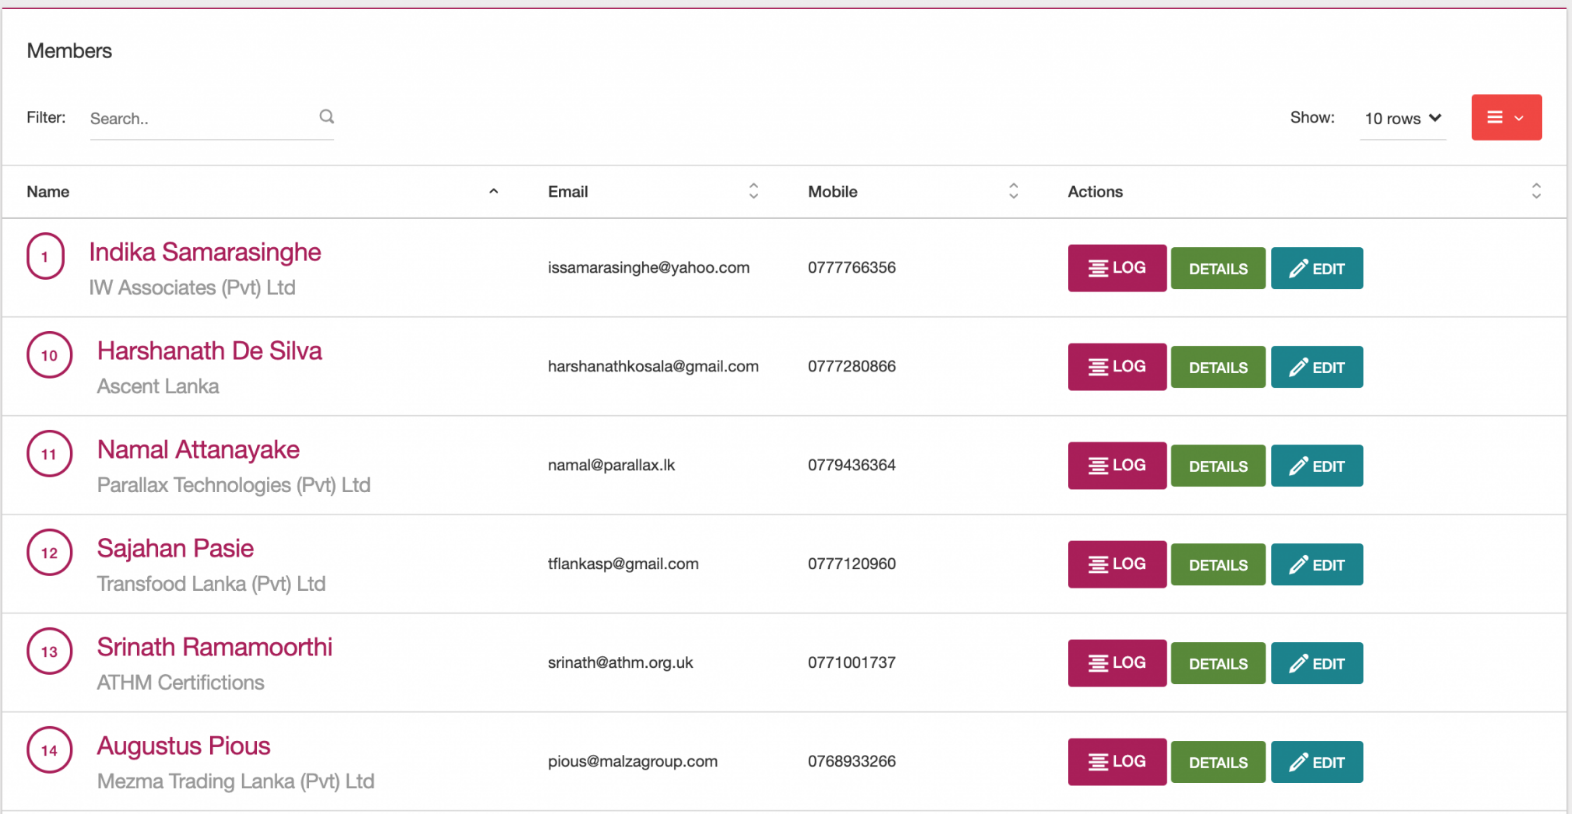Click number 14 circle badge
This screenshot has height=814, width=1572.
(x=49, y=751)
